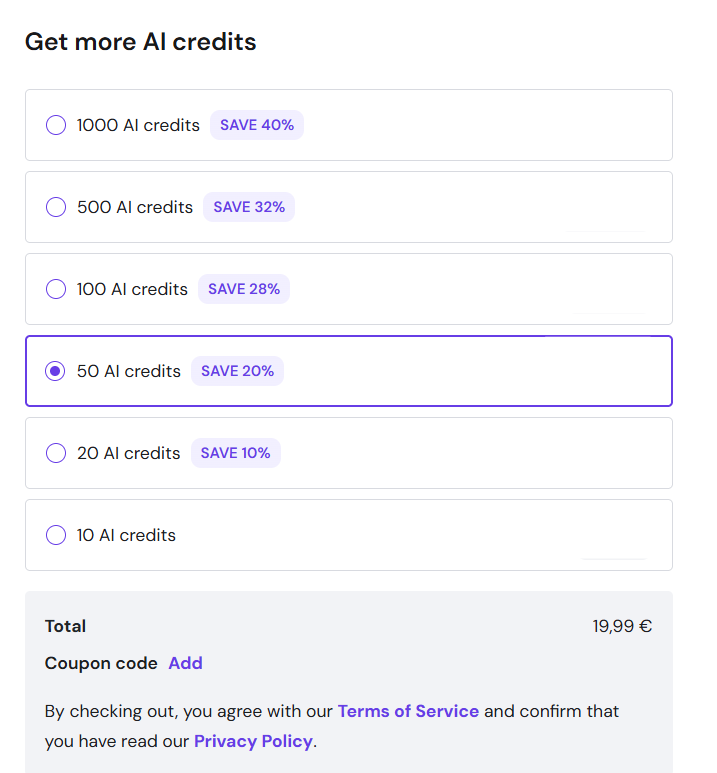Click the SAVE 40% badge
This screenshot has height=773, width=717.
(x=257, y=125)
